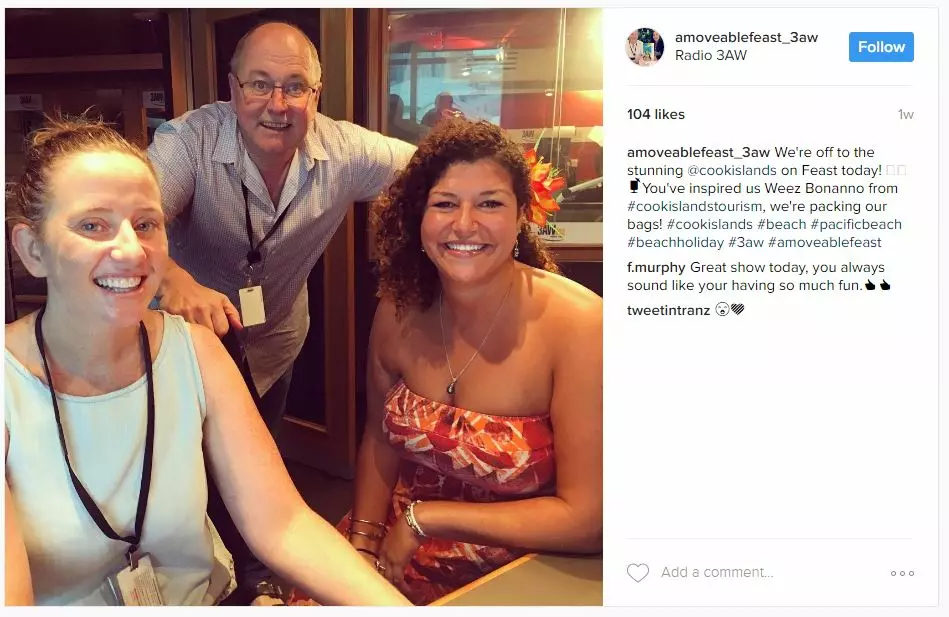
Task: Open tweetintranz commenter profile
Action: click(x=668, y=311)
